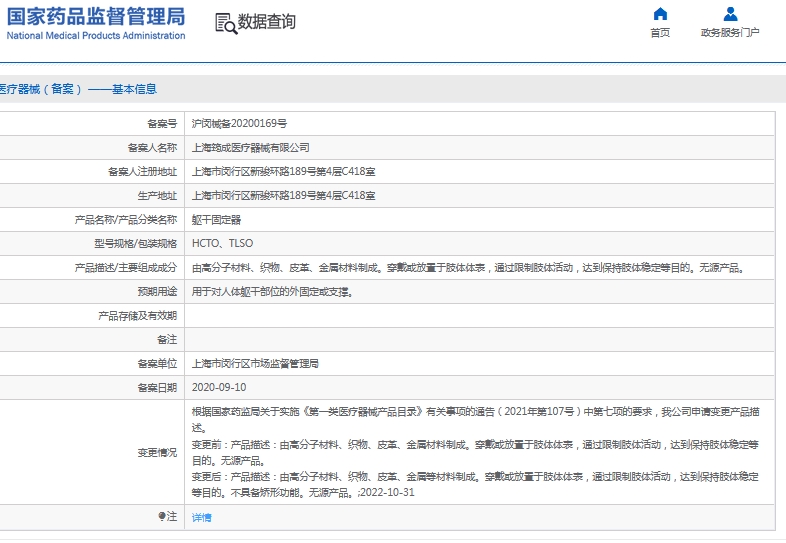
Task: Click the 产品存储及有效期 label
Action: coord(137,316)
